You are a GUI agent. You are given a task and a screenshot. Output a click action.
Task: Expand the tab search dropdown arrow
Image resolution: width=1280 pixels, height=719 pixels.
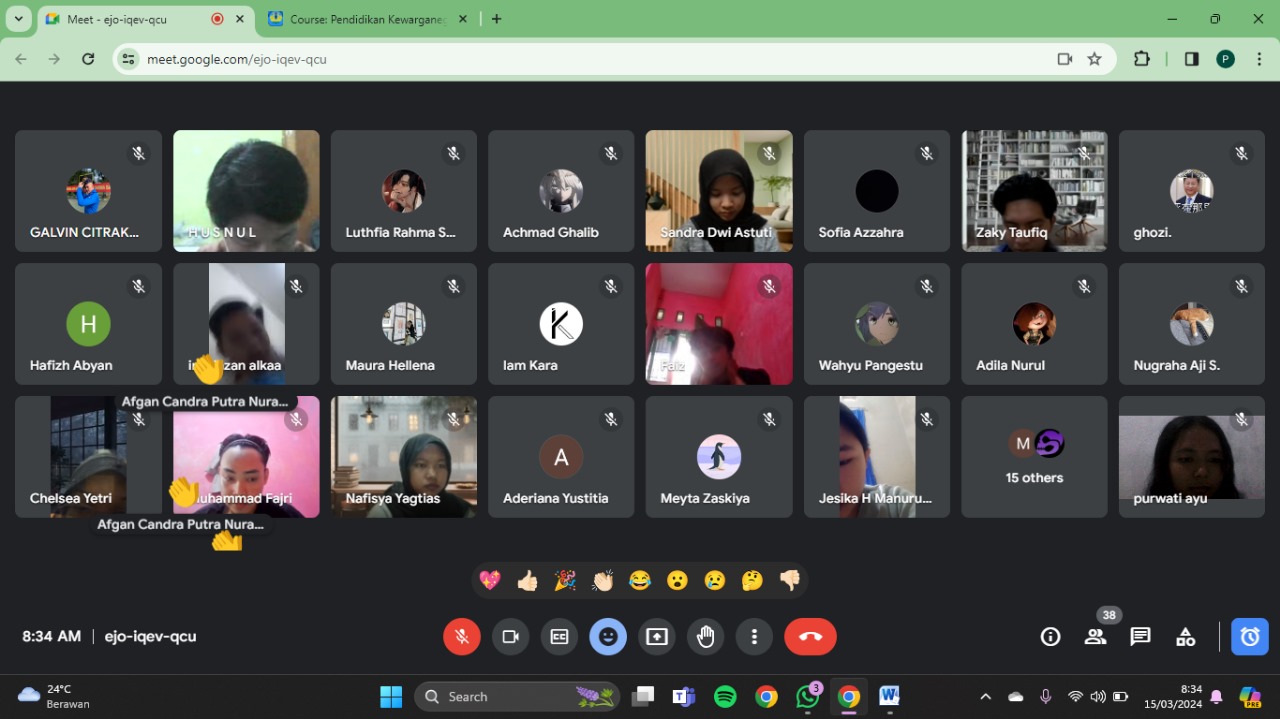[18, 19]
